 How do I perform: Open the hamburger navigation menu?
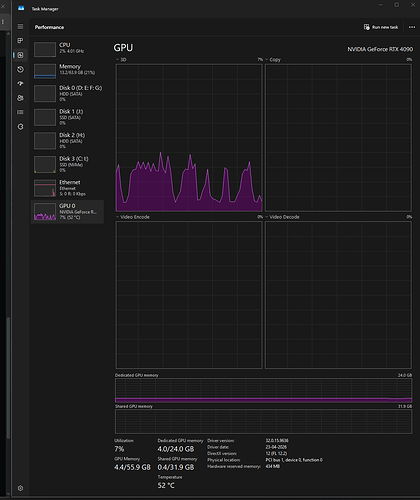click(x=20, y=26)
